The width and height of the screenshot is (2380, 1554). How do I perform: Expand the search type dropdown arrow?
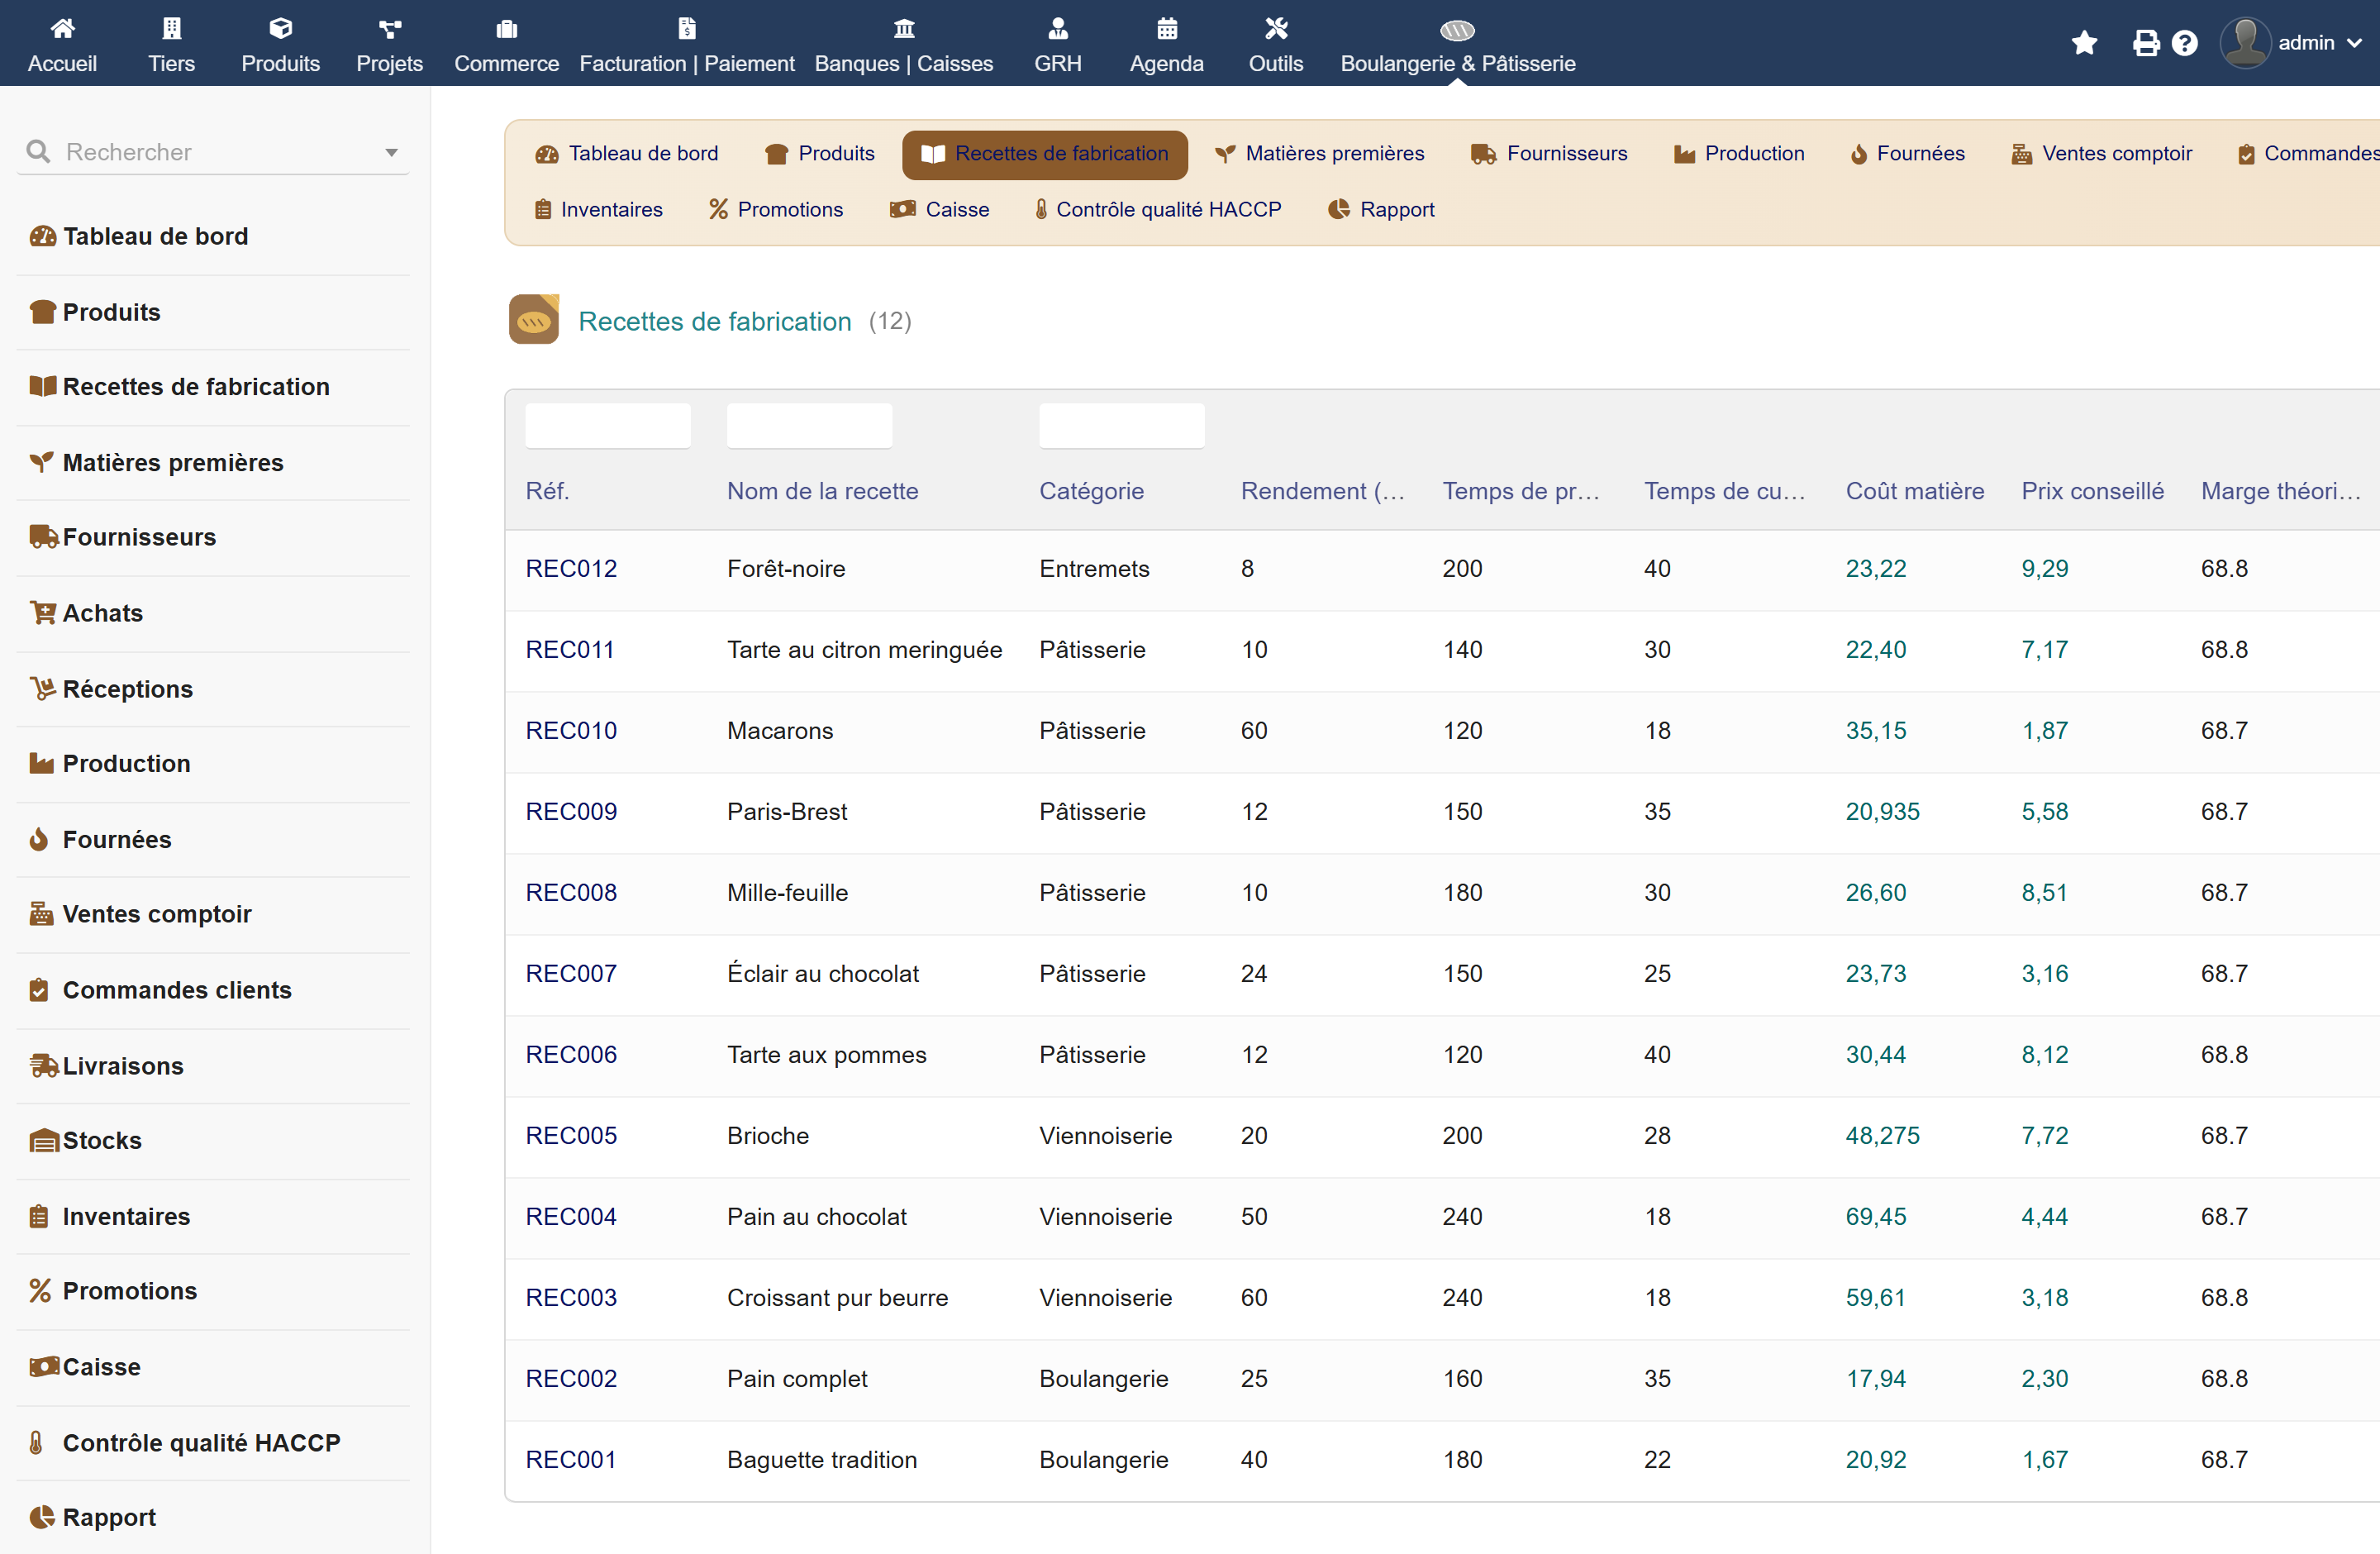coord(391,153)
